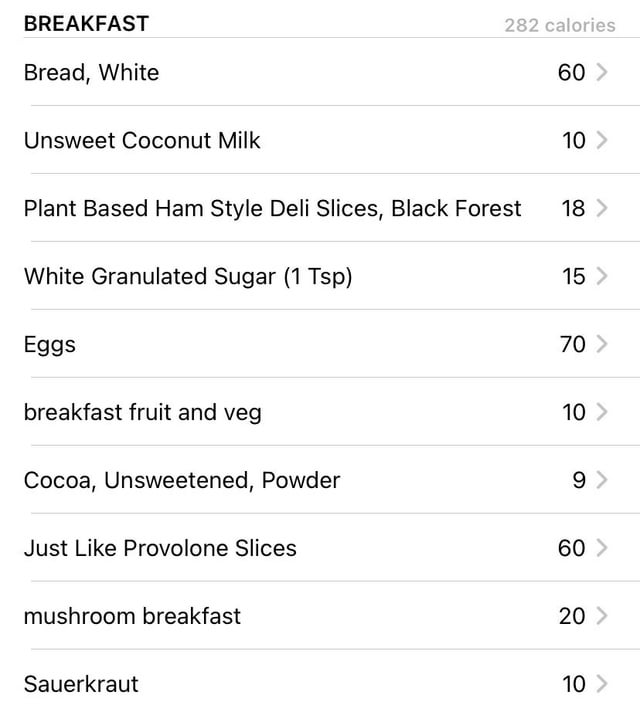Image resolution: width=640 pixels, height=712 pixels.
Task: Tap chevron beside breakfast fruit and veg
Action: pyautogui.click(x=602, y=412)
